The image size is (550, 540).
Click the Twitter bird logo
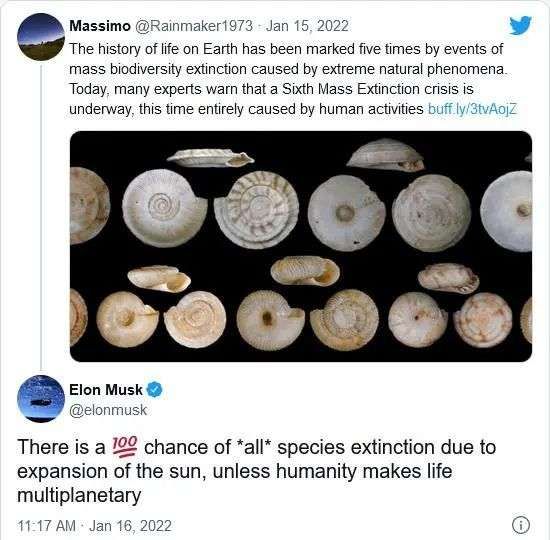coord(521,25)
